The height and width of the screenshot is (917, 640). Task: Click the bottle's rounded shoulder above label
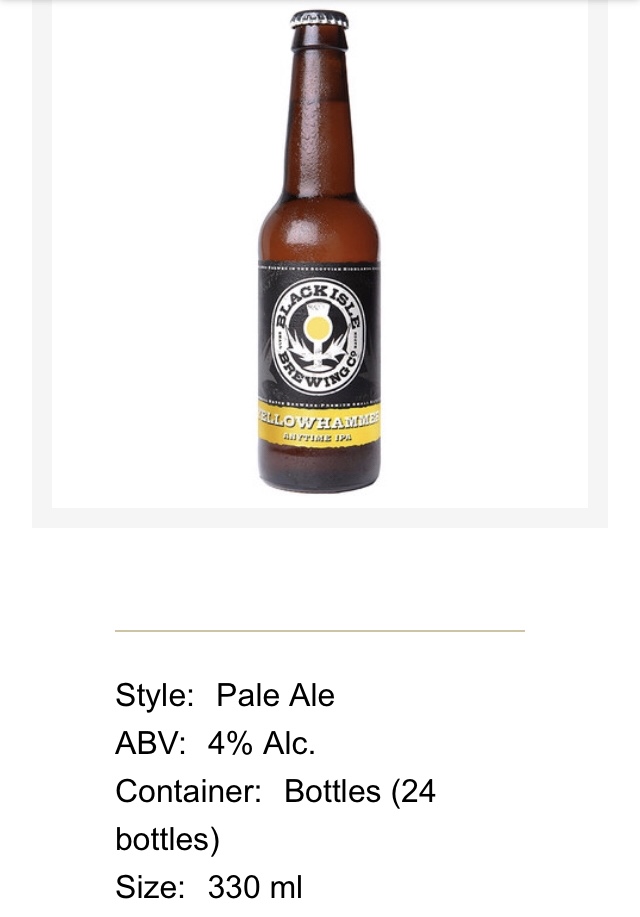pyautogui.click(x=319, y=229)
